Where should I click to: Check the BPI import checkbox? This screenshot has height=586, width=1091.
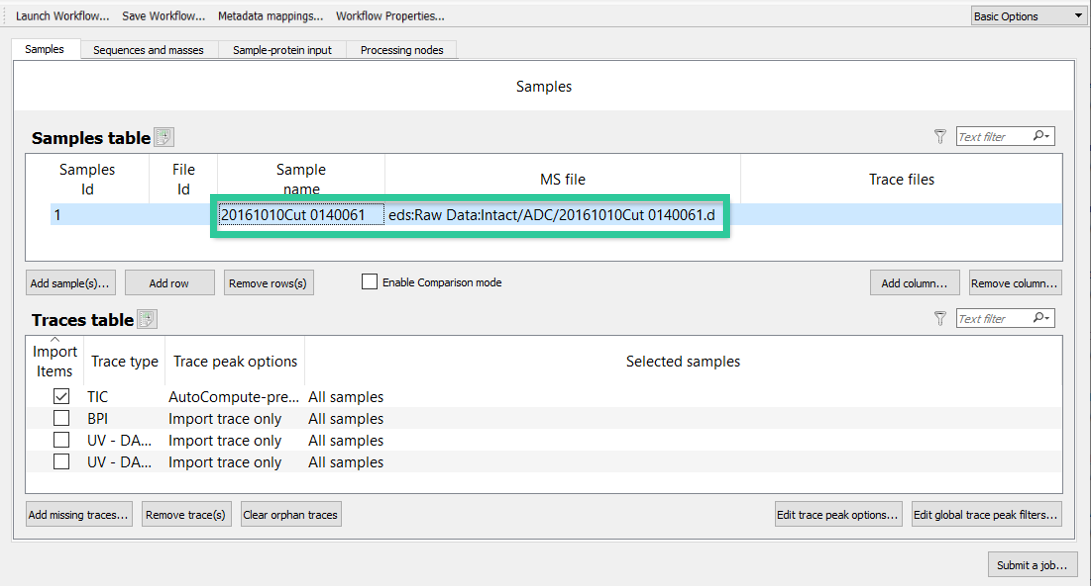[x=61, y=418]
